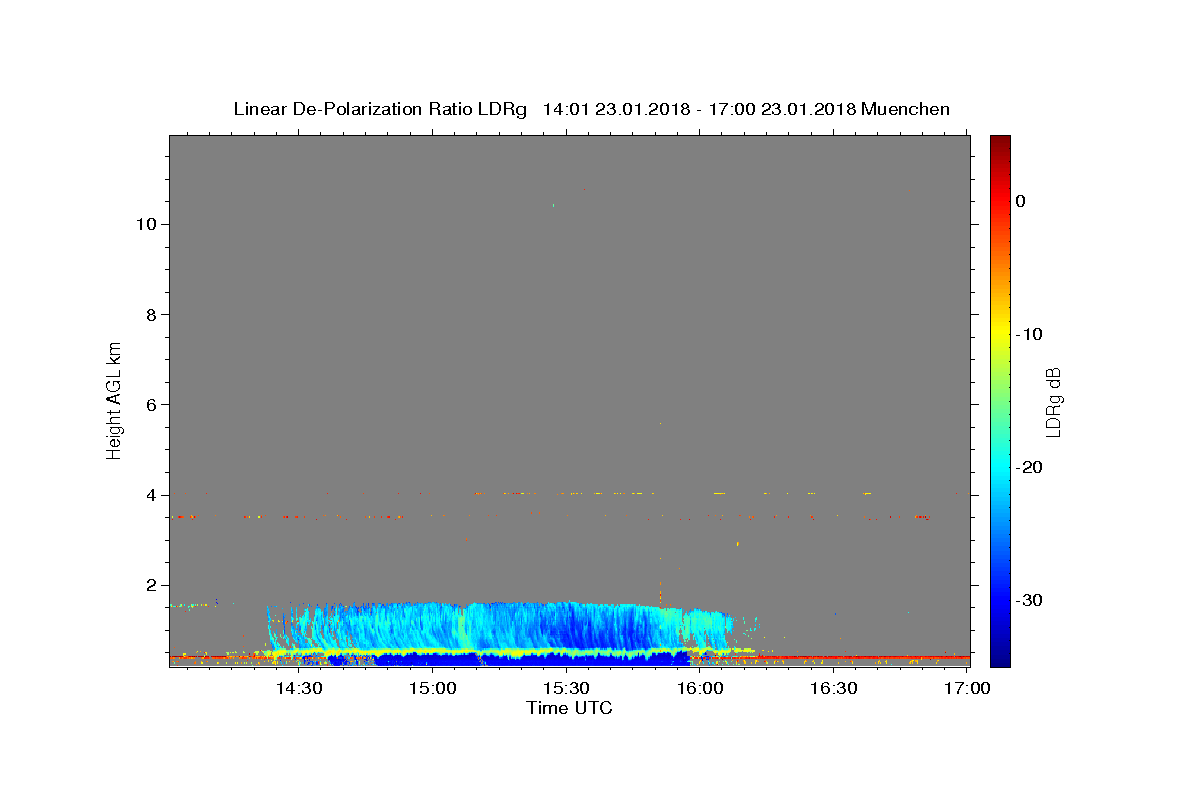The image size is (1200, 800).
Task: Click the colorbar label '-30'
Action: [x=1030, y=600]
